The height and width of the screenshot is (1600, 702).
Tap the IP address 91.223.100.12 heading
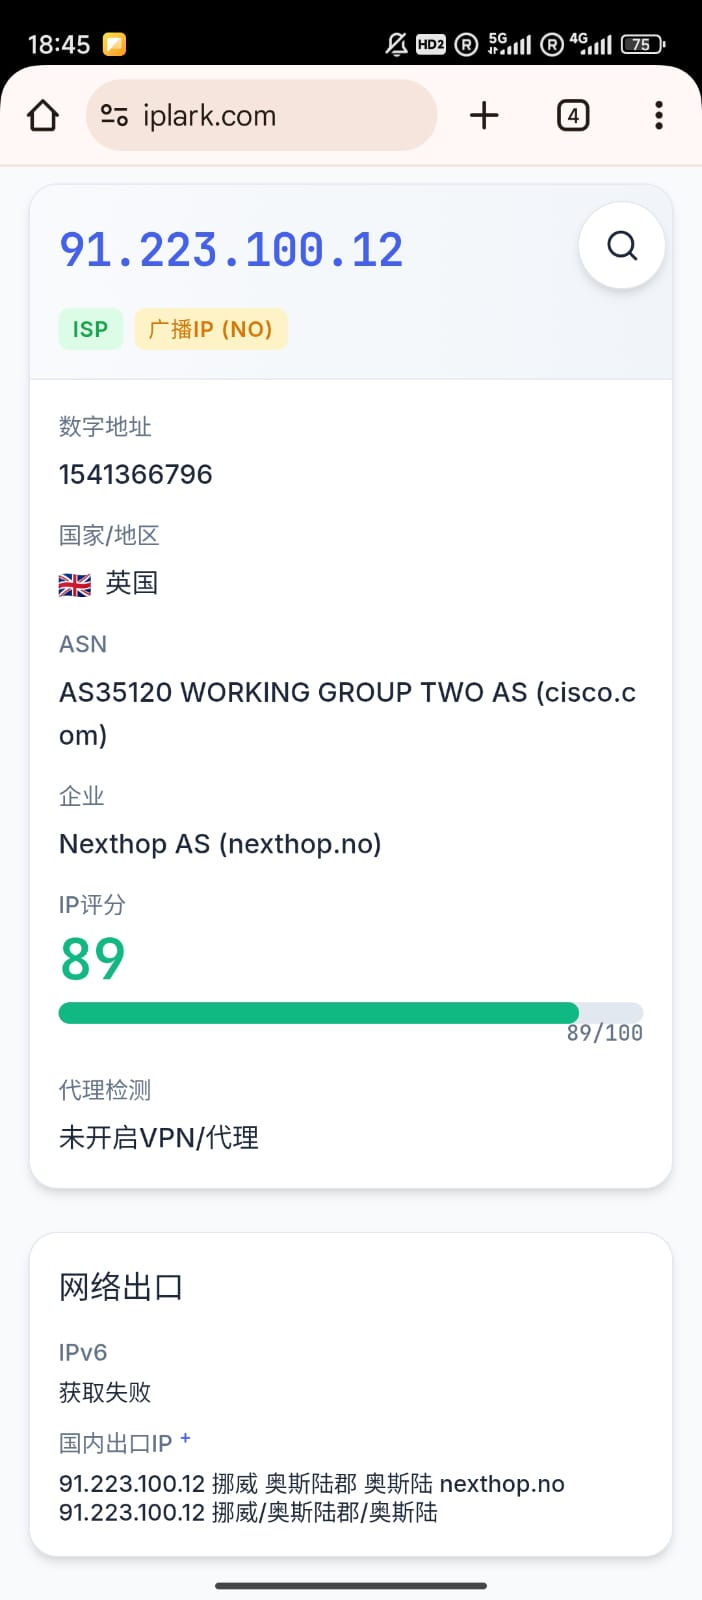pyautogui.click(x=231, y=250)
